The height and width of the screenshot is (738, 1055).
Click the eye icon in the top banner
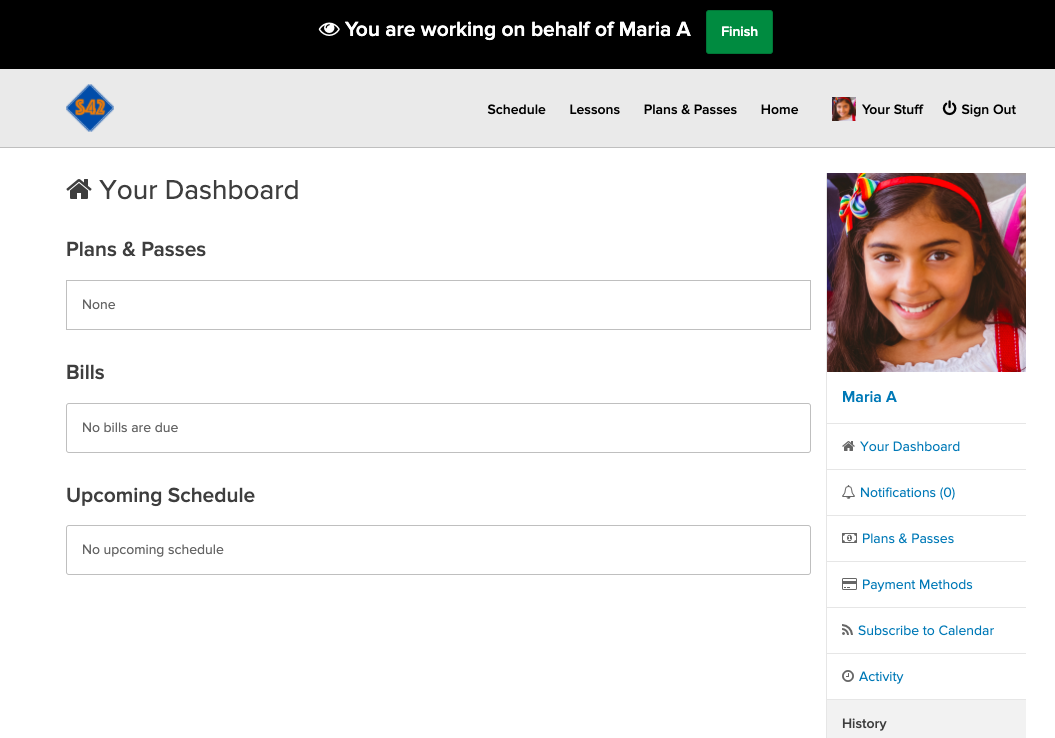coord(329,30)
